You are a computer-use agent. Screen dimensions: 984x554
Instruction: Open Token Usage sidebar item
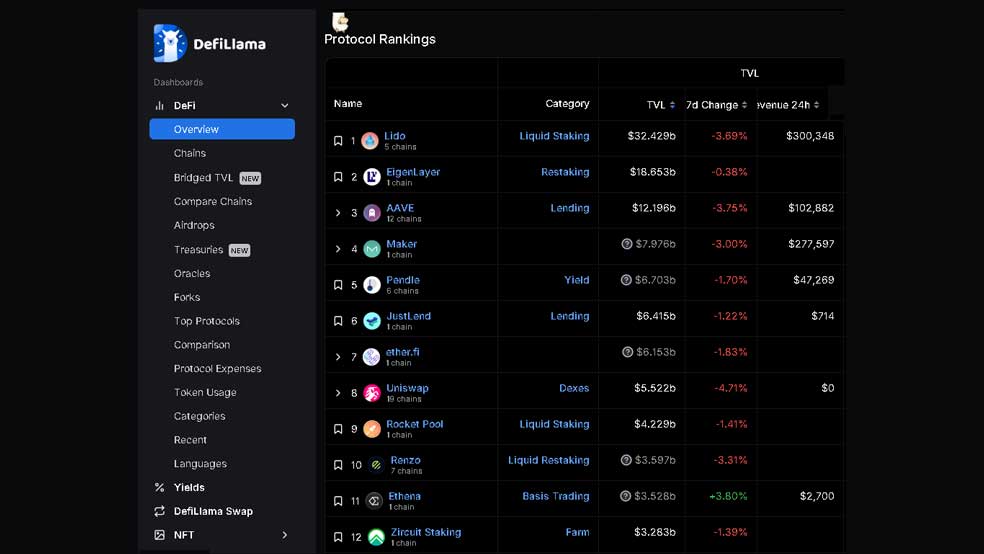click(205, 393)
